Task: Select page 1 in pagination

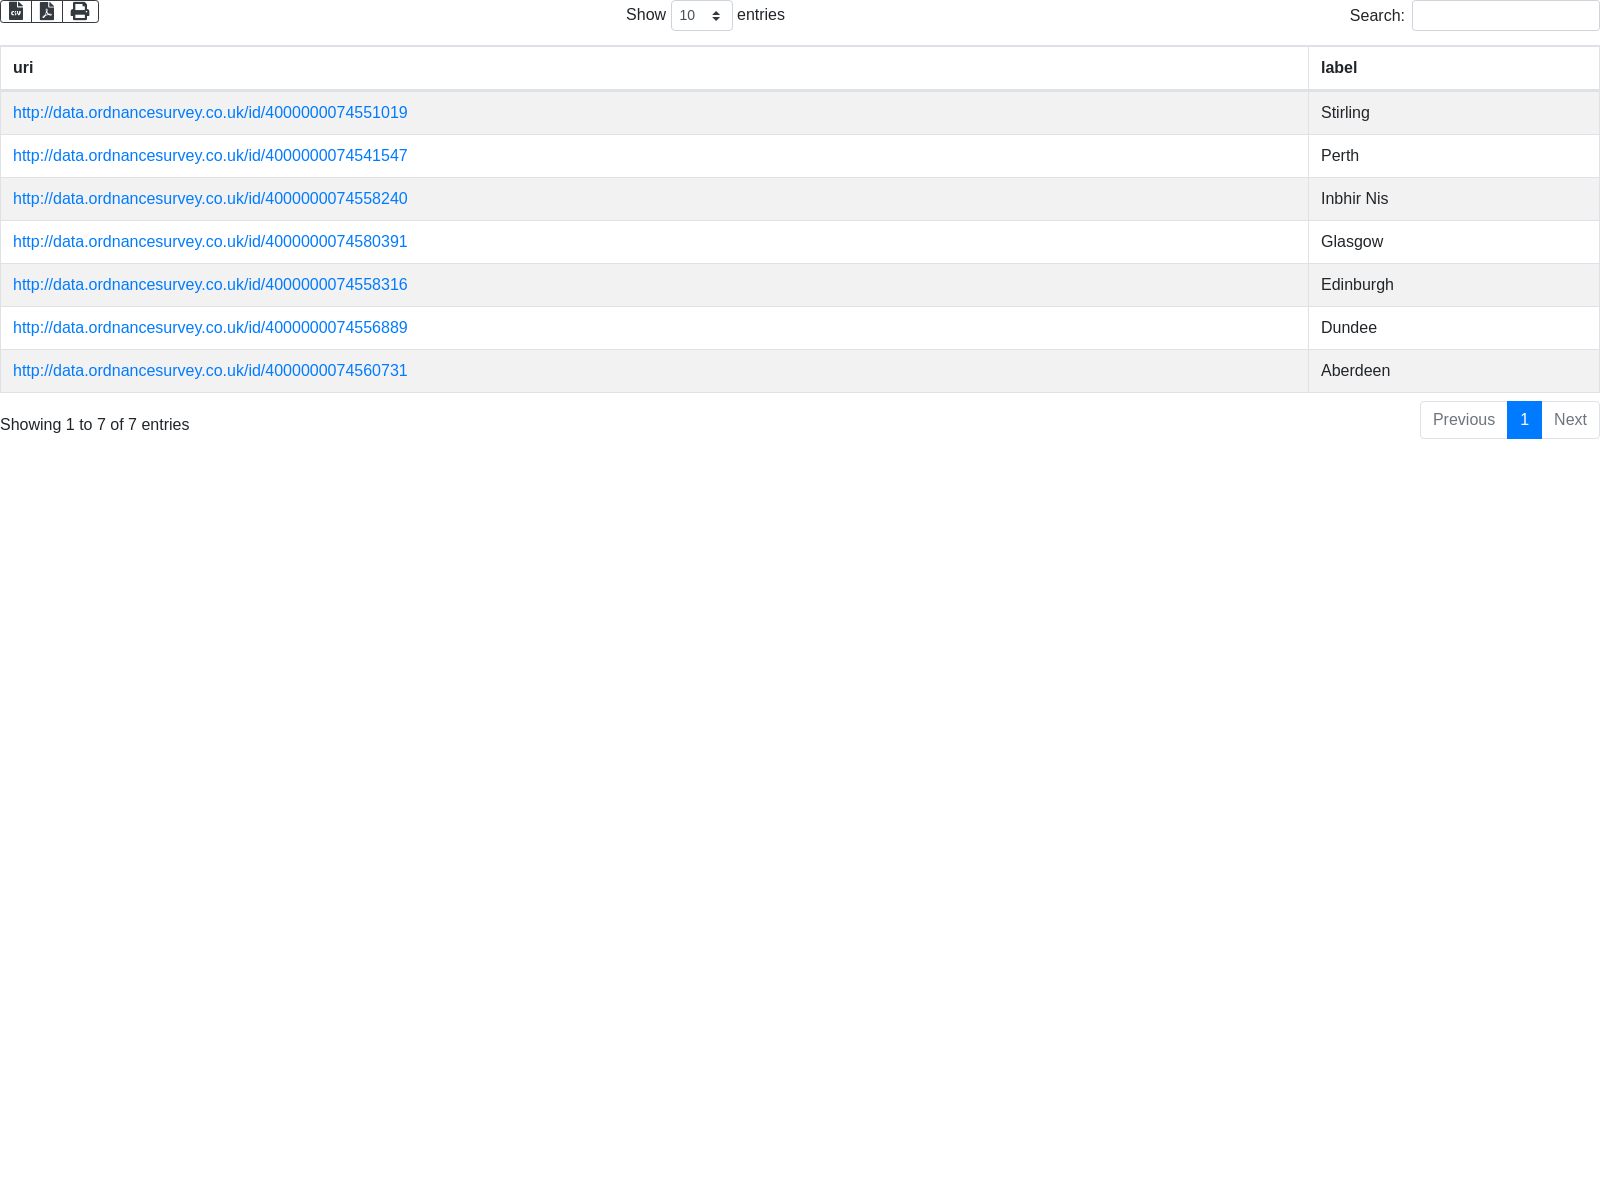Action: [1524, 420]
